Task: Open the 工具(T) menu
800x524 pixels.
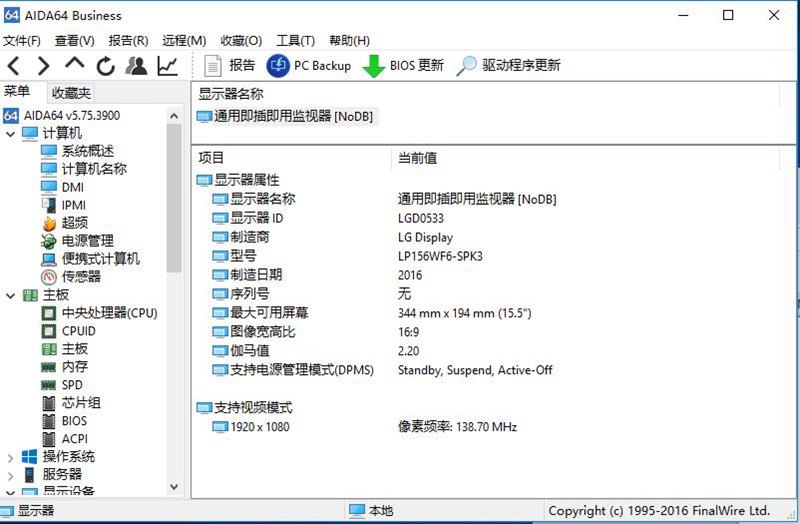Action: tap(295, 40)
